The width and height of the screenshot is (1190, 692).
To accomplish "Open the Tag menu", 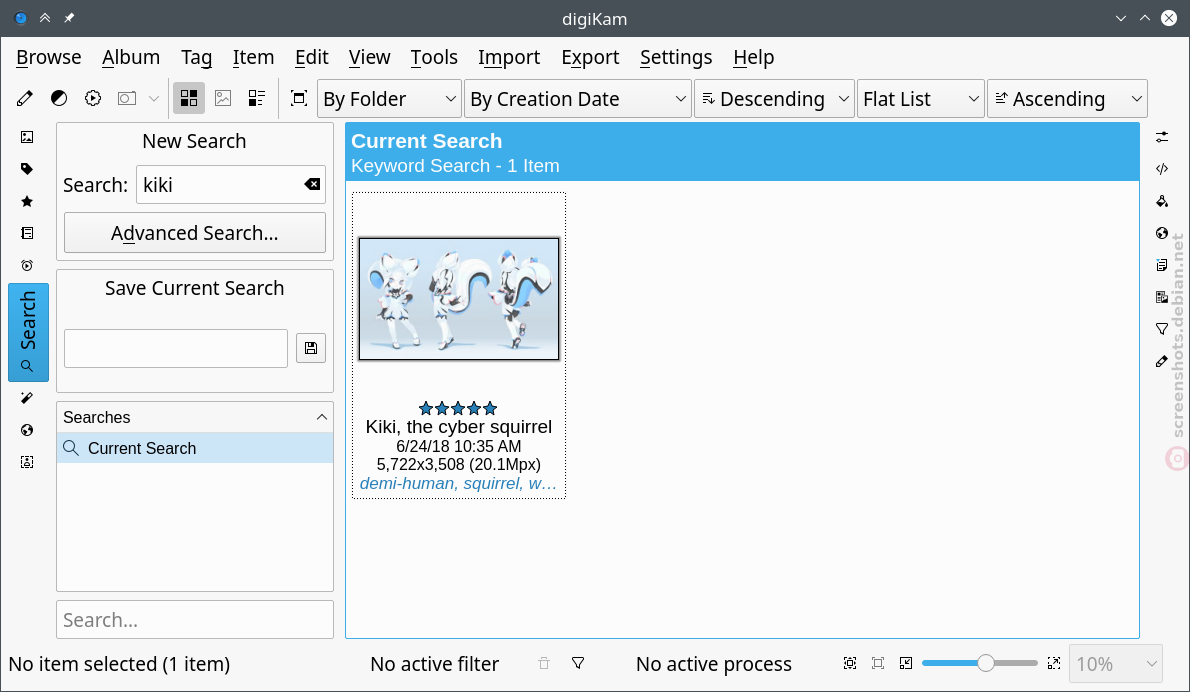I will 197,58.
